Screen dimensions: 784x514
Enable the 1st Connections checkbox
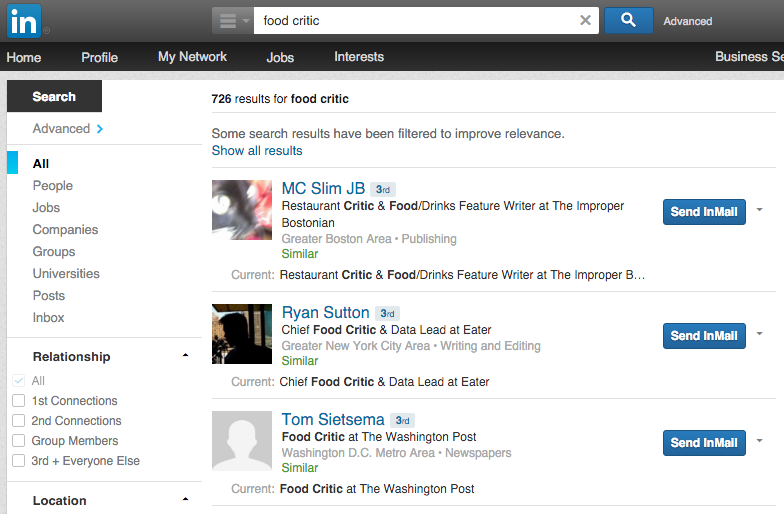[x=19, y=401]
